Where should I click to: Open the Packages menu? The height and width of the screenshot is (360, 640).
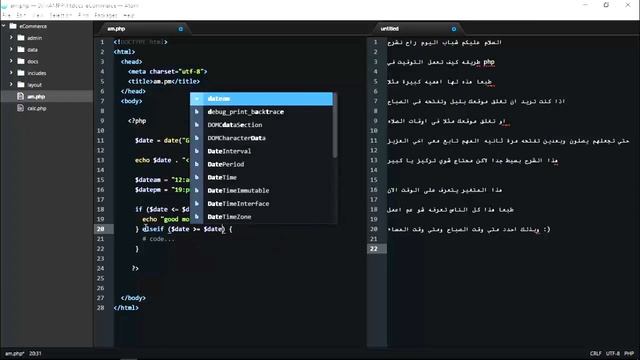coord(106,15)
